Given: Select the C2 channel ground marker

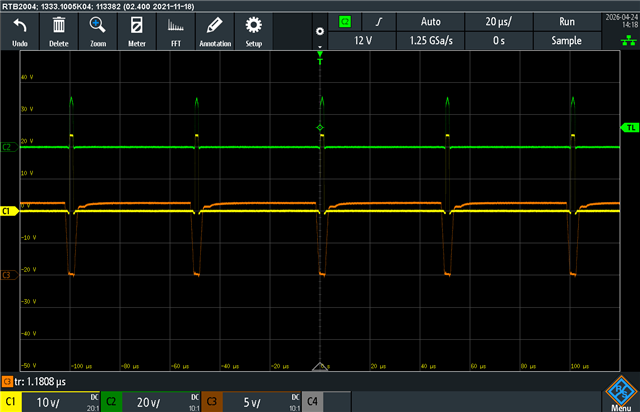Looking at the screenshot, I should (9, 147).
